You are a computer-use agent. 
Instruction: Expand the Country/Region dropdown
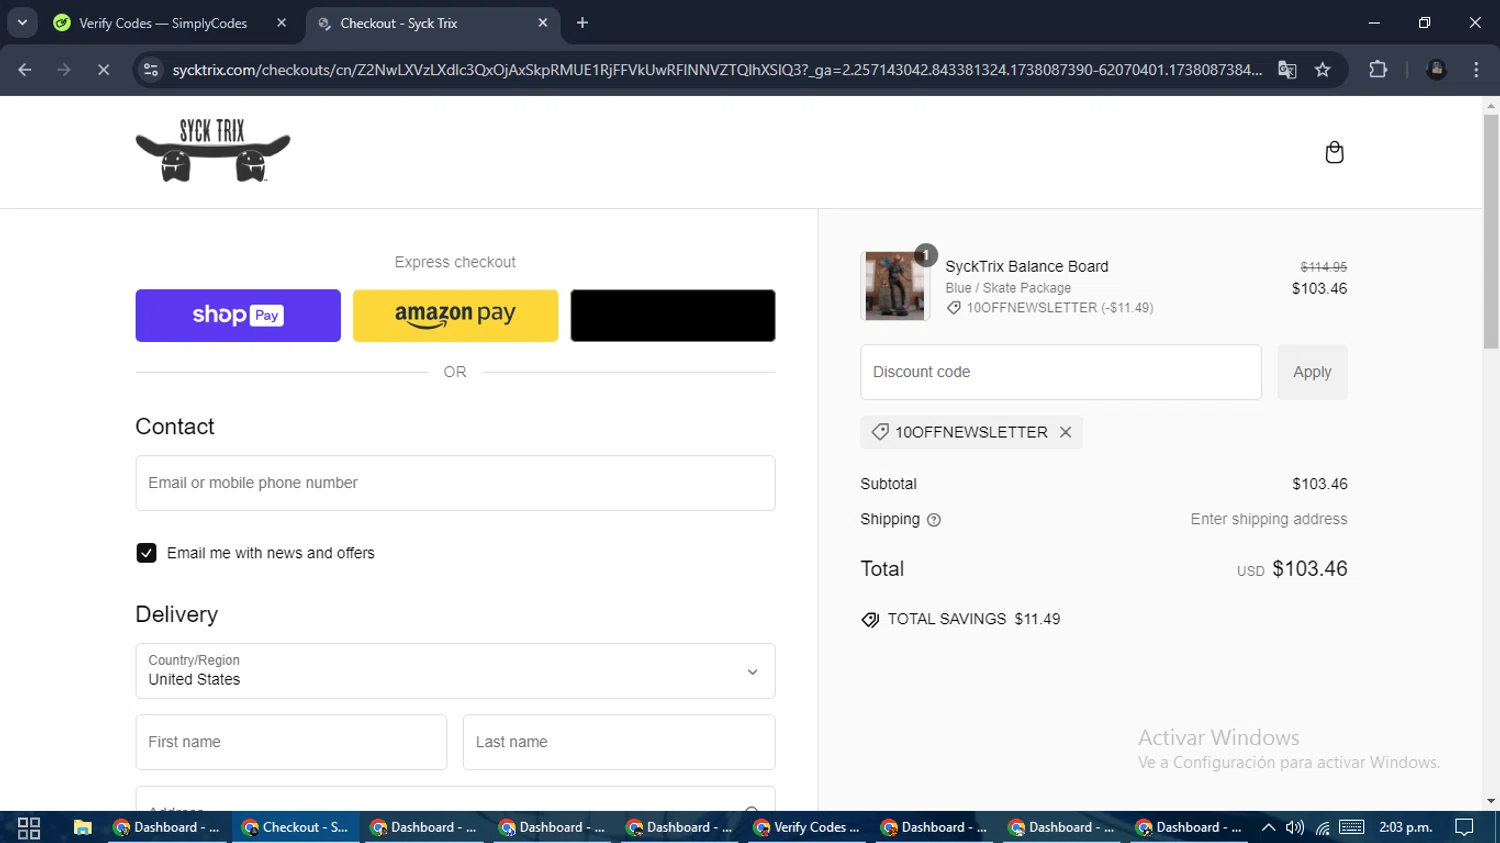pos(455,671)
